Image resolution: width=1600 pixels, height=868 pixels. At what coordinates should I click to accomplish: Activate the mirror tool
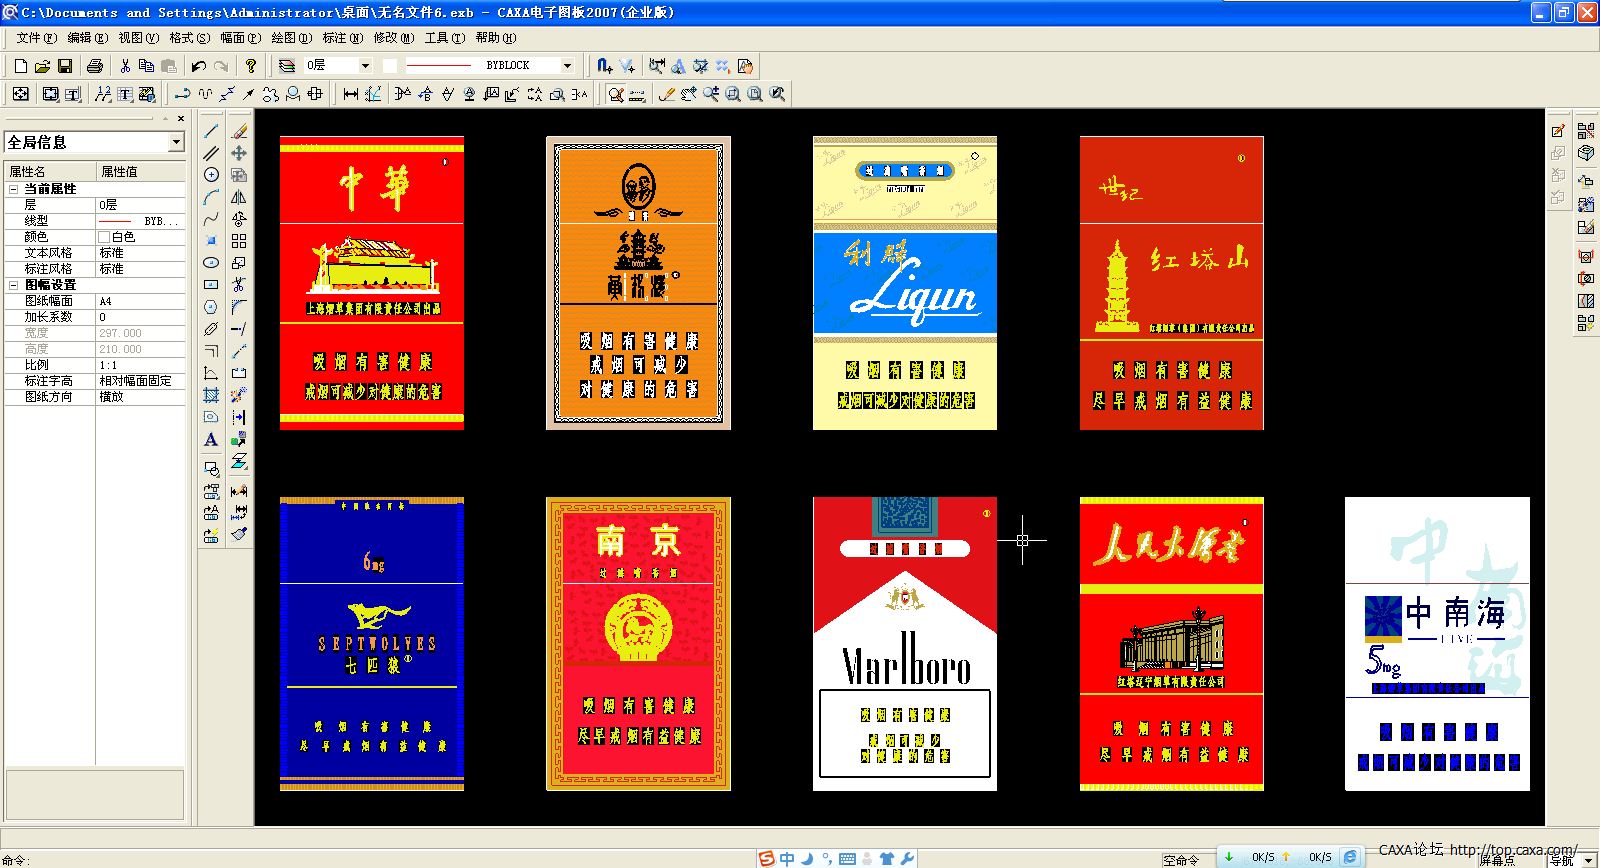pos(239,197)
